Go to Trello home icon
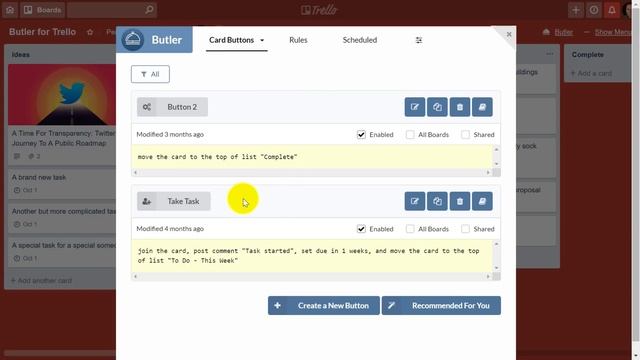The image size is (640, 360). (10, 10)
